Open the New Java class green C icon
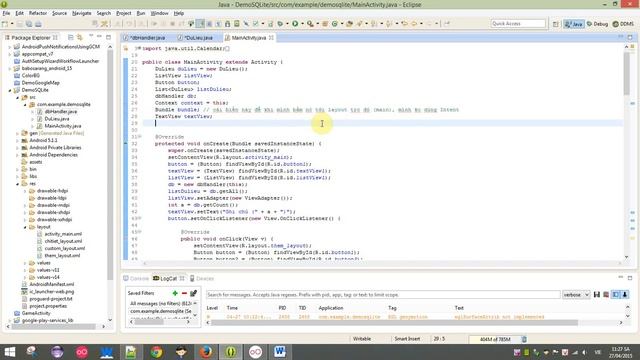The image size is (640, 360). click(335, 24)
